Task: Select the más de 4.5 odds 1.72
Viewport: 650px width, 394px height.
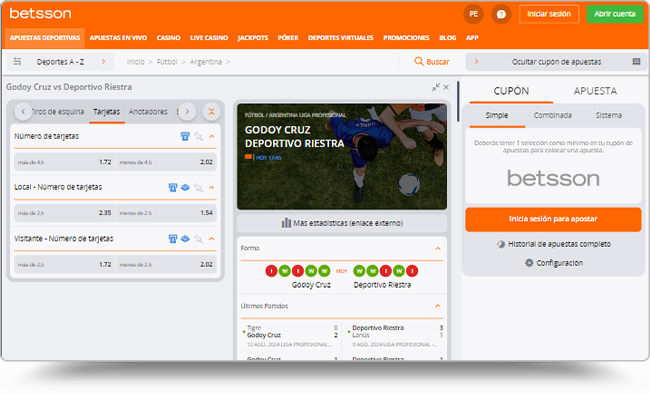Action: 64,162
